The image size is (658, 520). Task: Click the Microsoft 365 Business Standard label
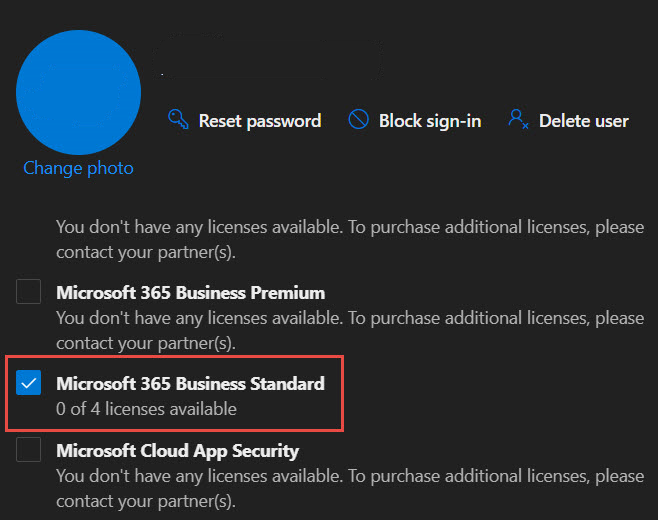[x=190, y=383]
